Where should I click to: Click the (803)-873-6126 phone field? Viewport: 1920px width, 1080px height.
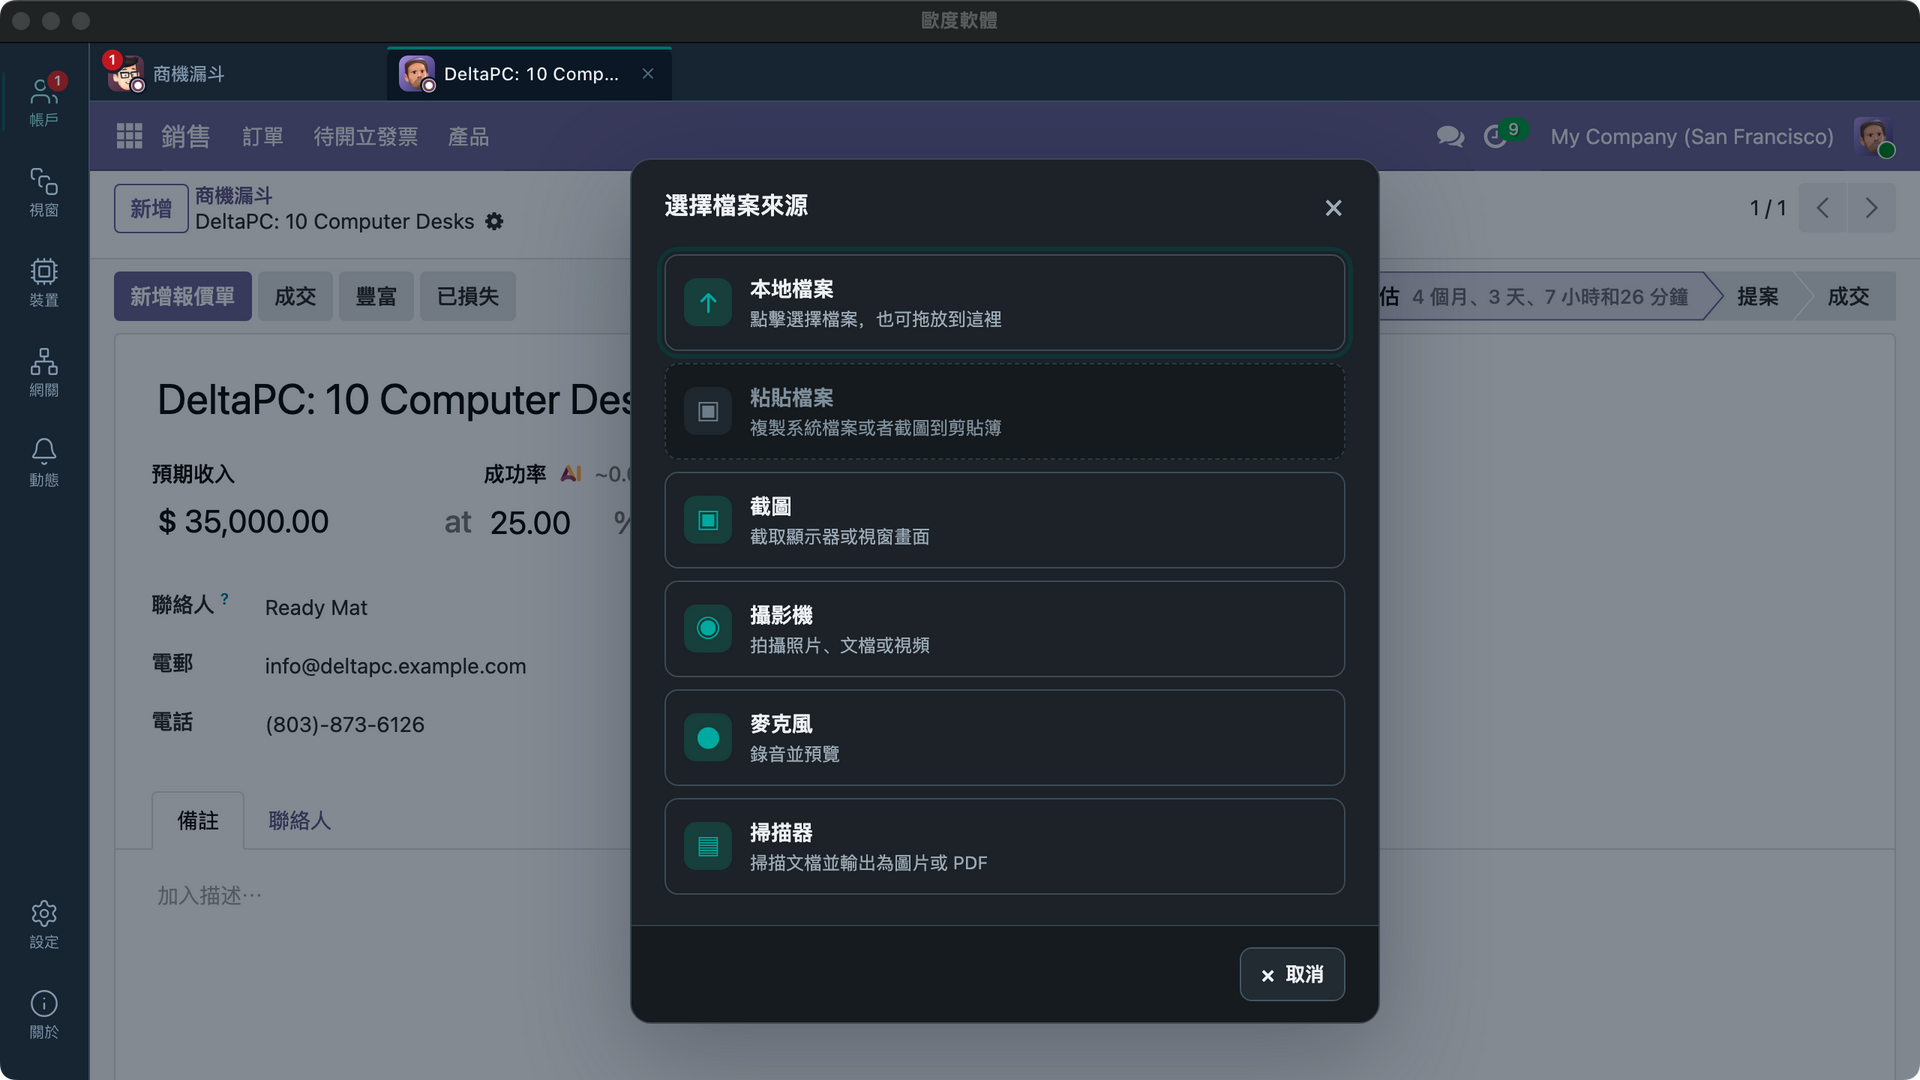(345, 724)
